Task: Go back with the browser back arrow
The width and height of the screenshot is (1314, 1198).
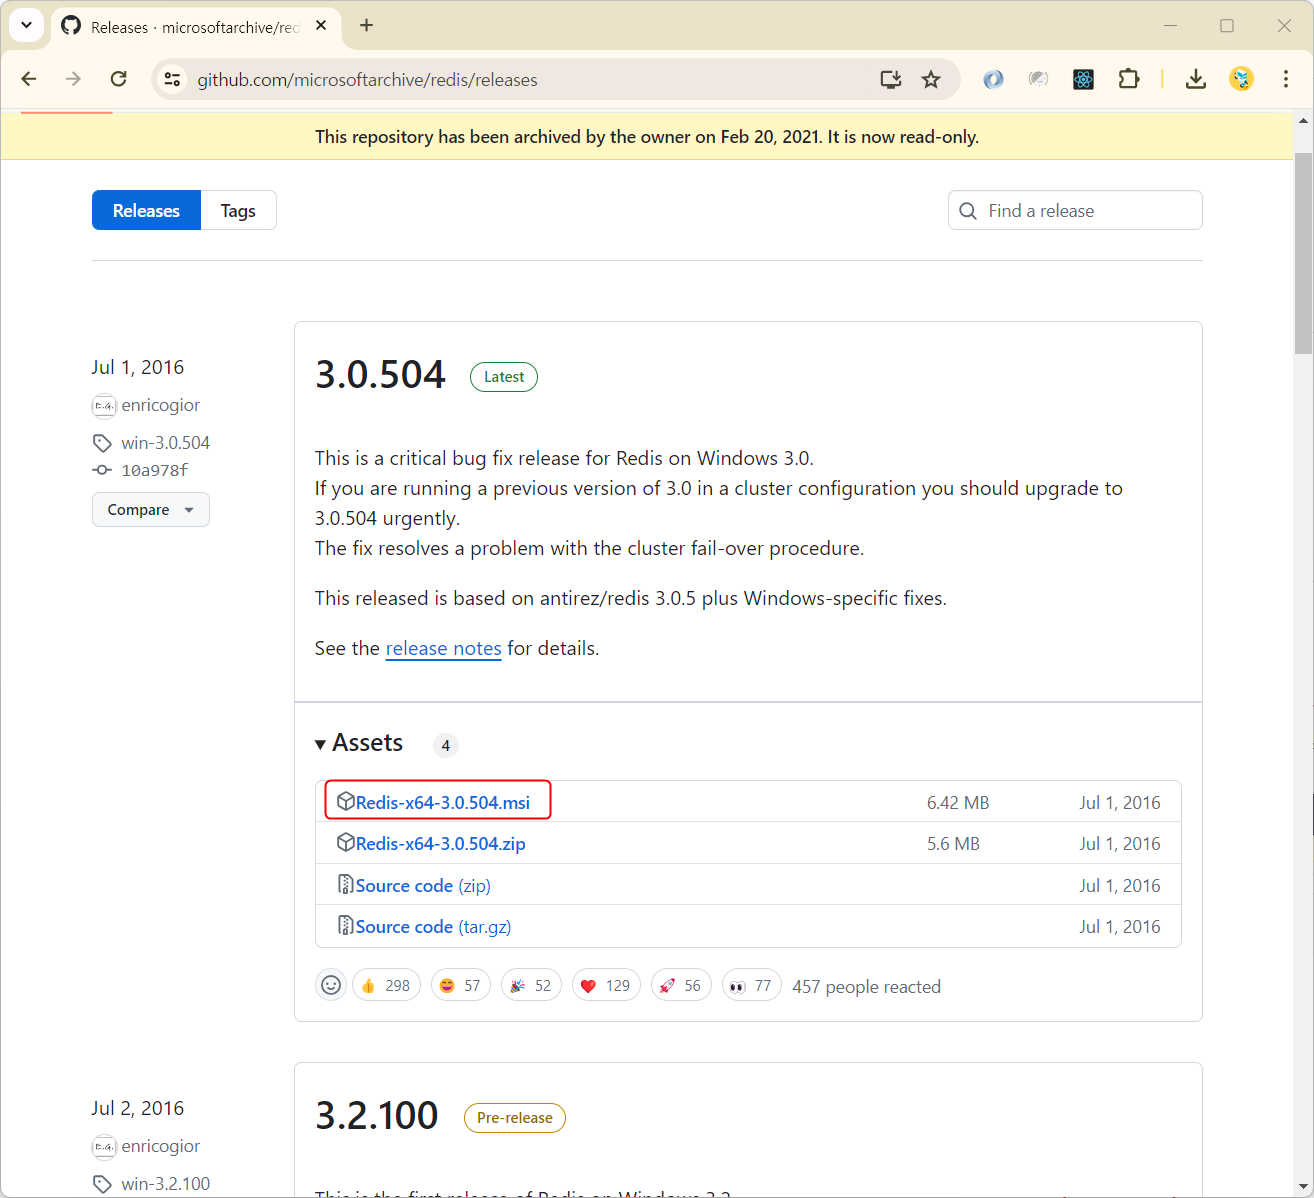Action: [x=29, y=79]
